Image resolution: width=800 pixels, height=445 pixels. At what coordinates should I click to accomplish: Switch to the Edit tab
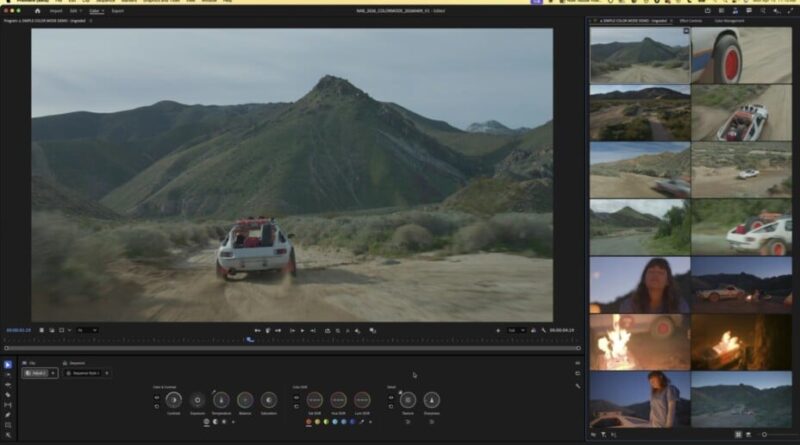coord(73,11)
